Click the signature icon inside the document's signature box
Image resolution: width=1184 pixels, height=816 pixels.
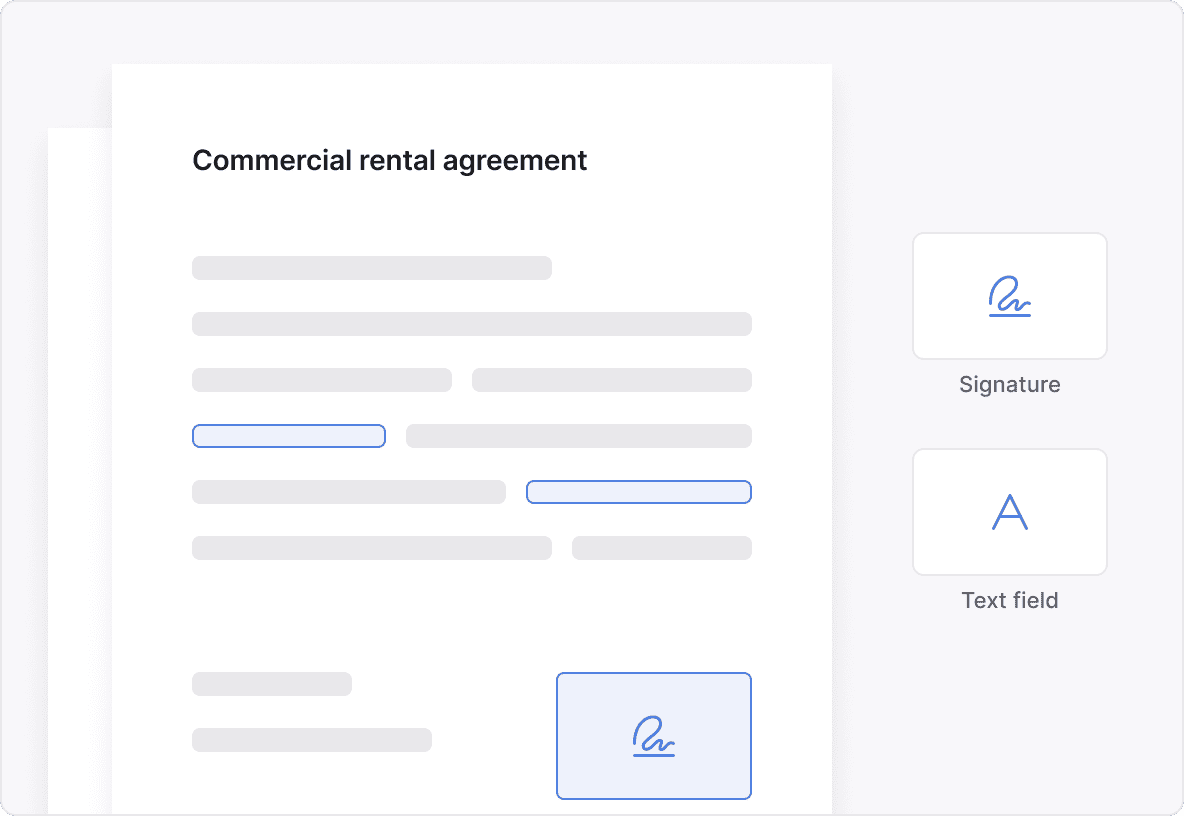pos(653,736)
